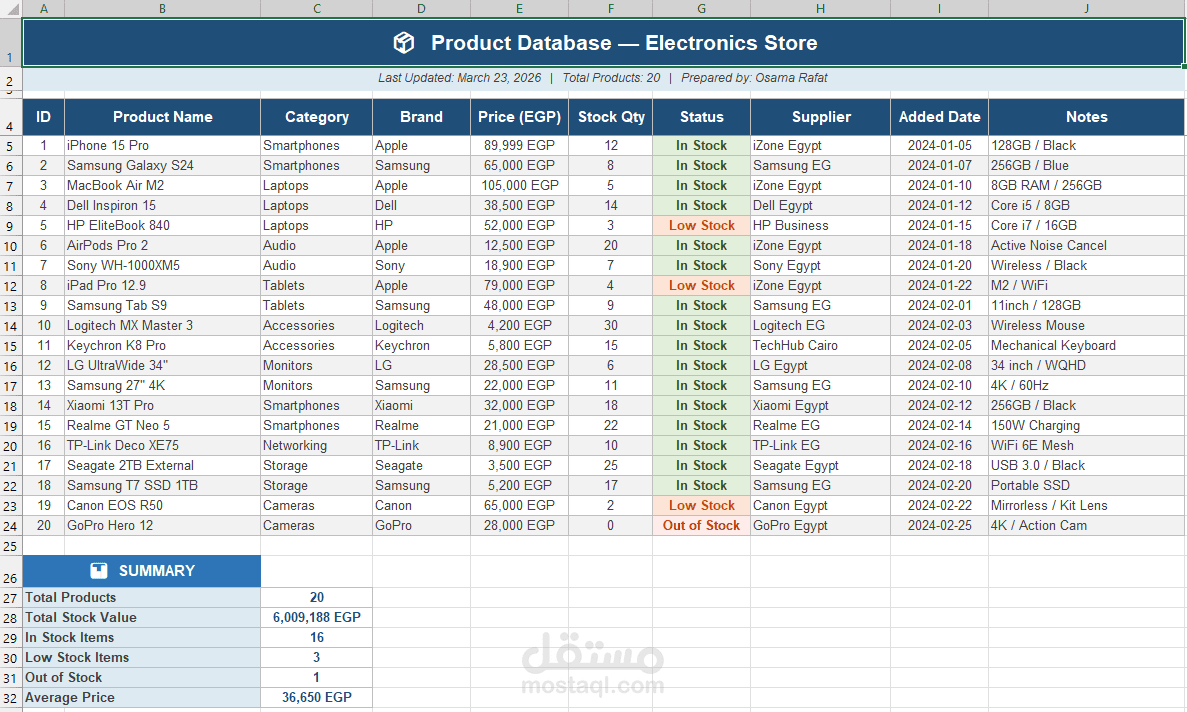Select the Sony WH-1000XM5 cell
This screenshot has width=1187, height=712.
click(x=163, y=266)
